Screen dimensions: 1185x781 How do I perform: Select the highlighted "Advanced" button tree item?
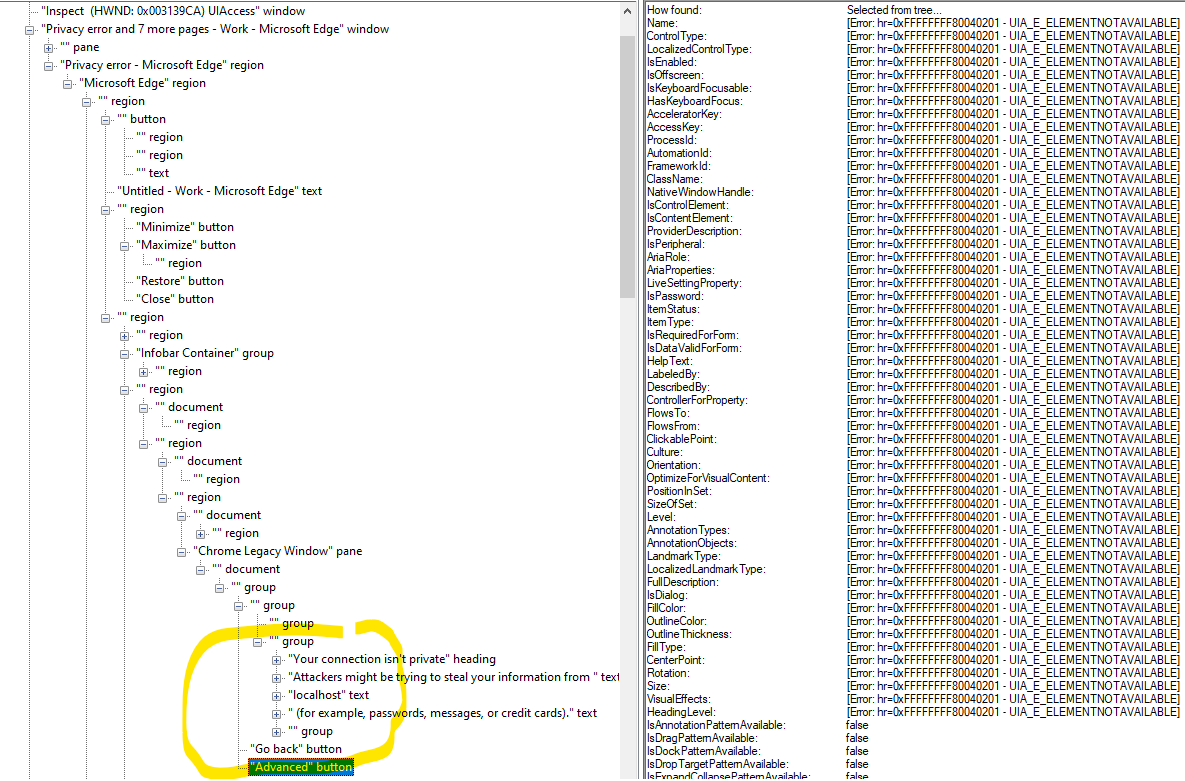(x=301, y=768)
